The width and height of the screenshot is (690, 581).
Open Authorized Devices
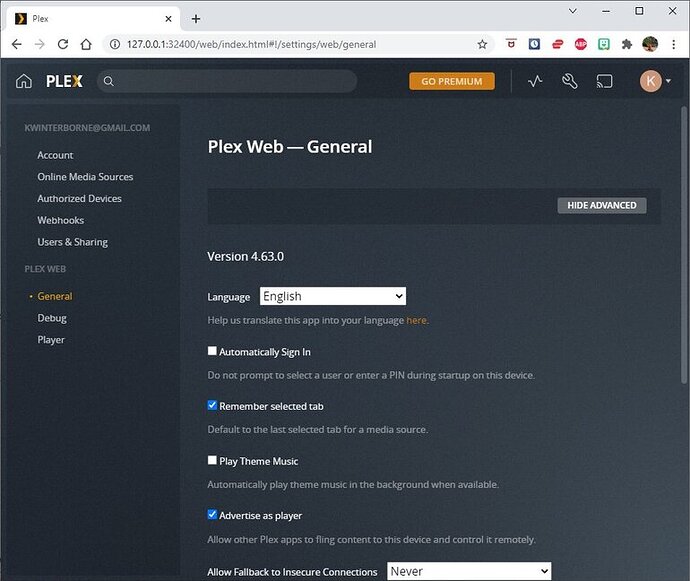80,199
